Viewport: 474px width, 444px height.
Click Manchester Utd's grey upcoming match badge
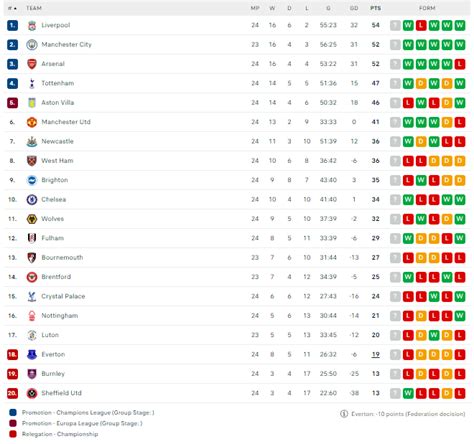click(395, 122)
